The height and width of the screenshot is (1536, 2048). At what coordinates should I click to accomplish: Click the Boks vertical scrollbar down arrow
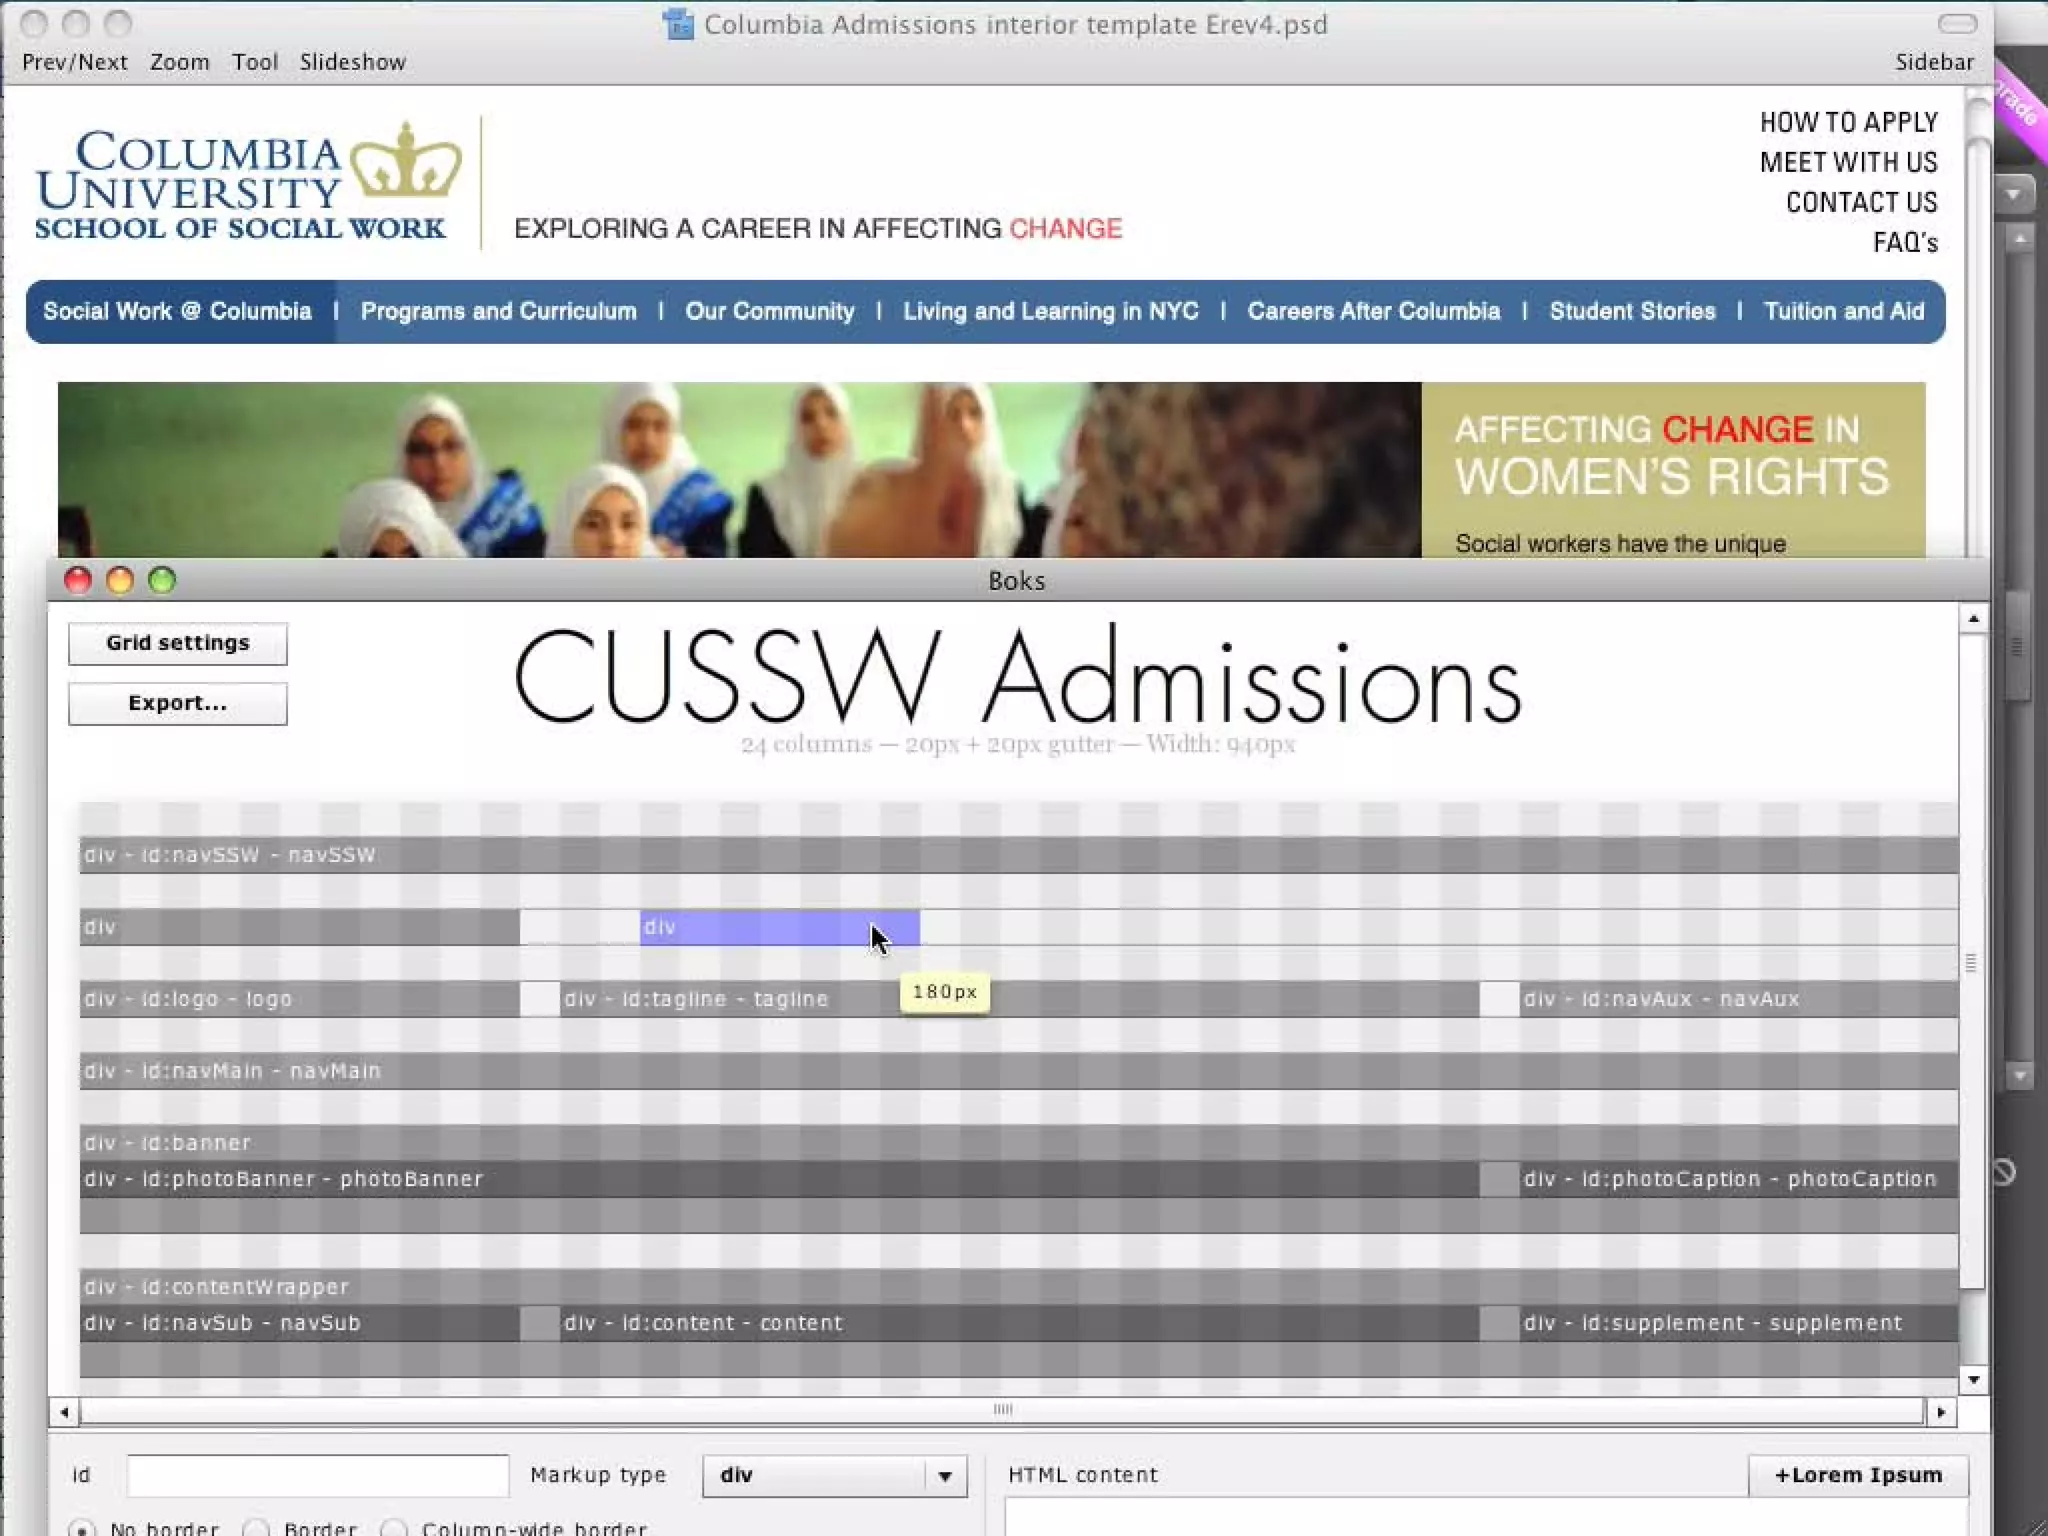coord(1973,1380)
